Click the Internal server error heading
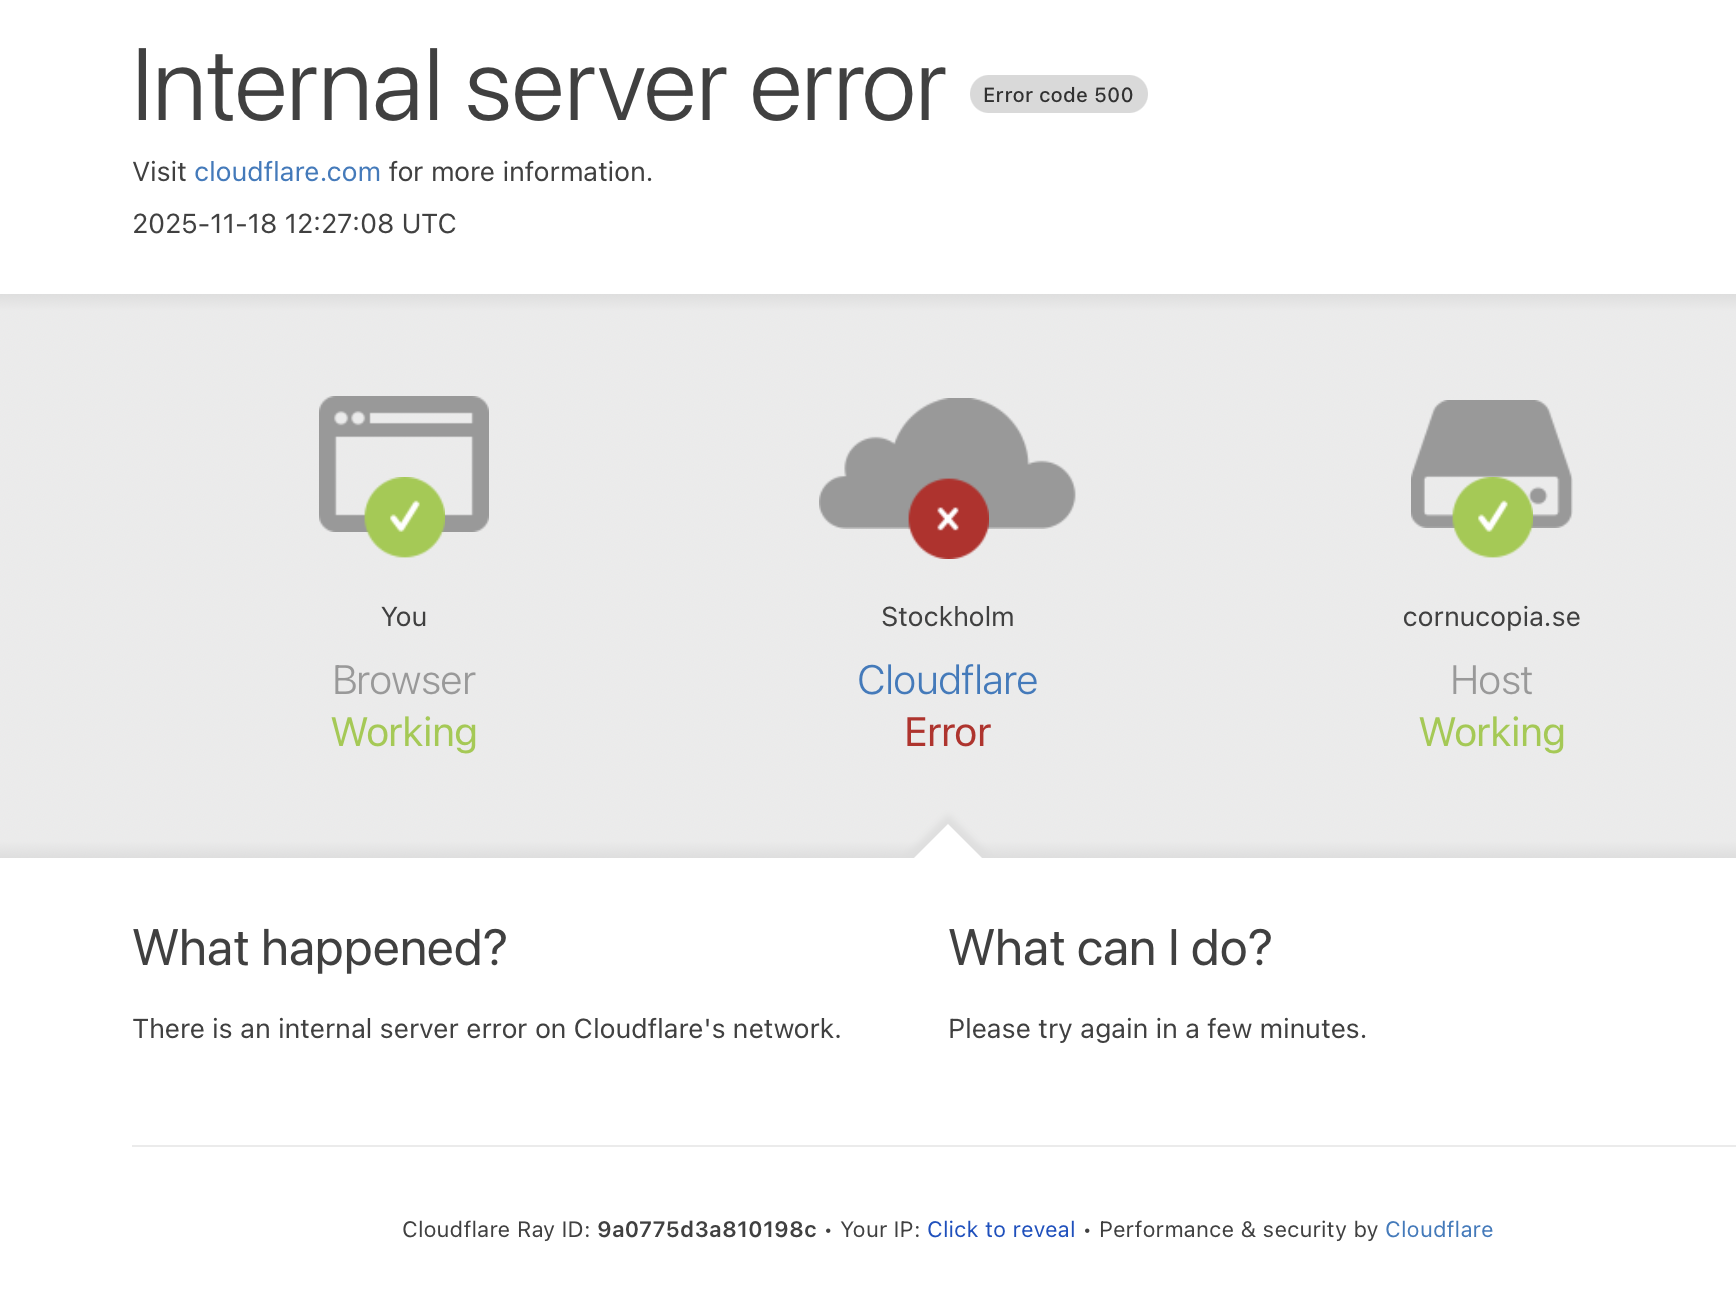Viewport: 1736px width, 1310px height. coord(539,88)
